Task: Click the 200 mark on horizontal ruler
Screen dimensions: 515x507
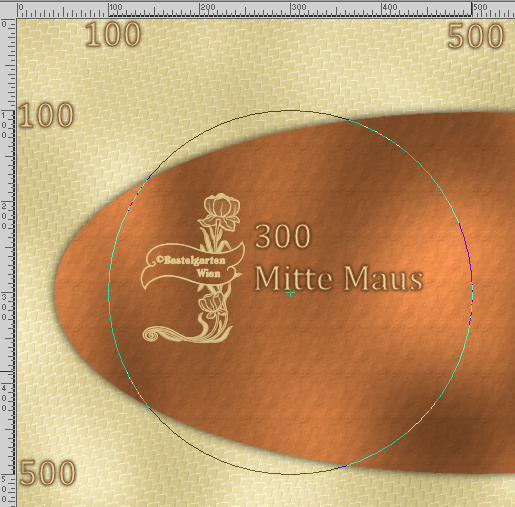Action: coord(208,7)
